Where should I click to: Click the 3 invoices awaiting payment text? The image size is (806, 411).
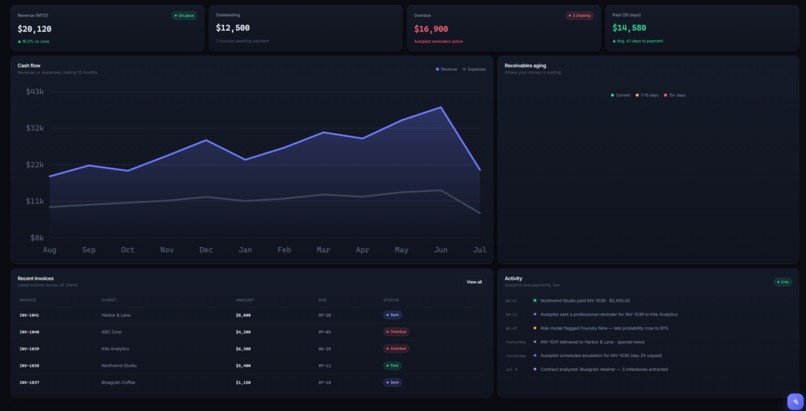tap(242, 41)
